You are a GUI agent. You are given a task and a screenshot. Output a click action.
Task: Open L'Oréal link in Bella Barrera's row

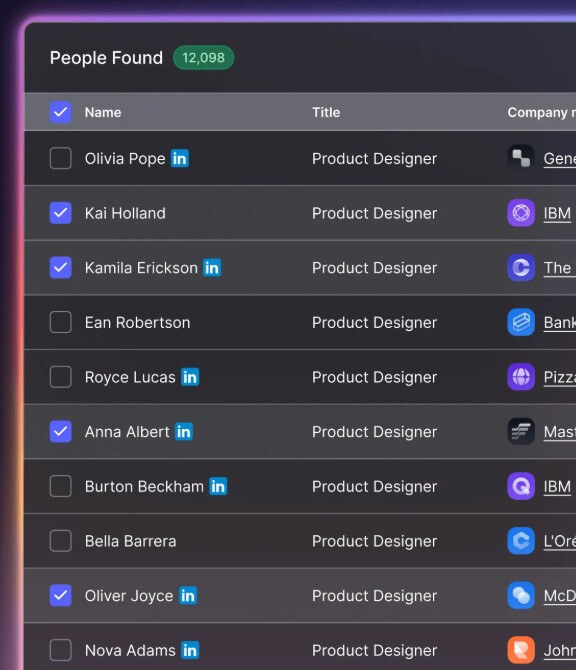tap(560, 541)
